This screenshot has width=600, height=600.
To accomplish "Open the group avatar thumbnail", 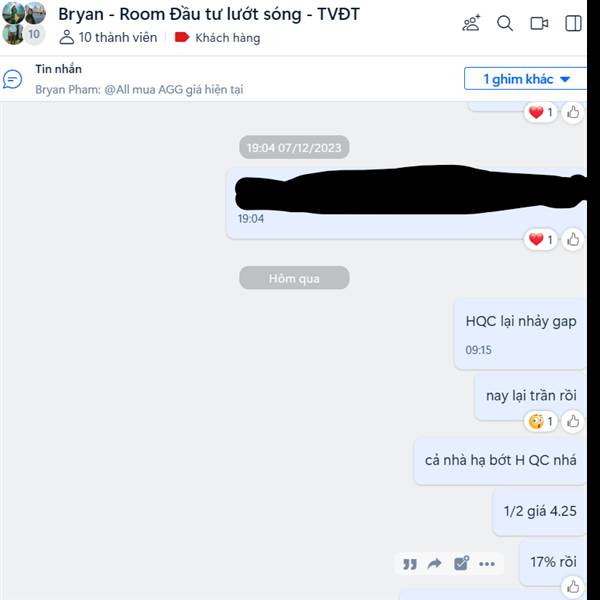I will coord(24,23).
